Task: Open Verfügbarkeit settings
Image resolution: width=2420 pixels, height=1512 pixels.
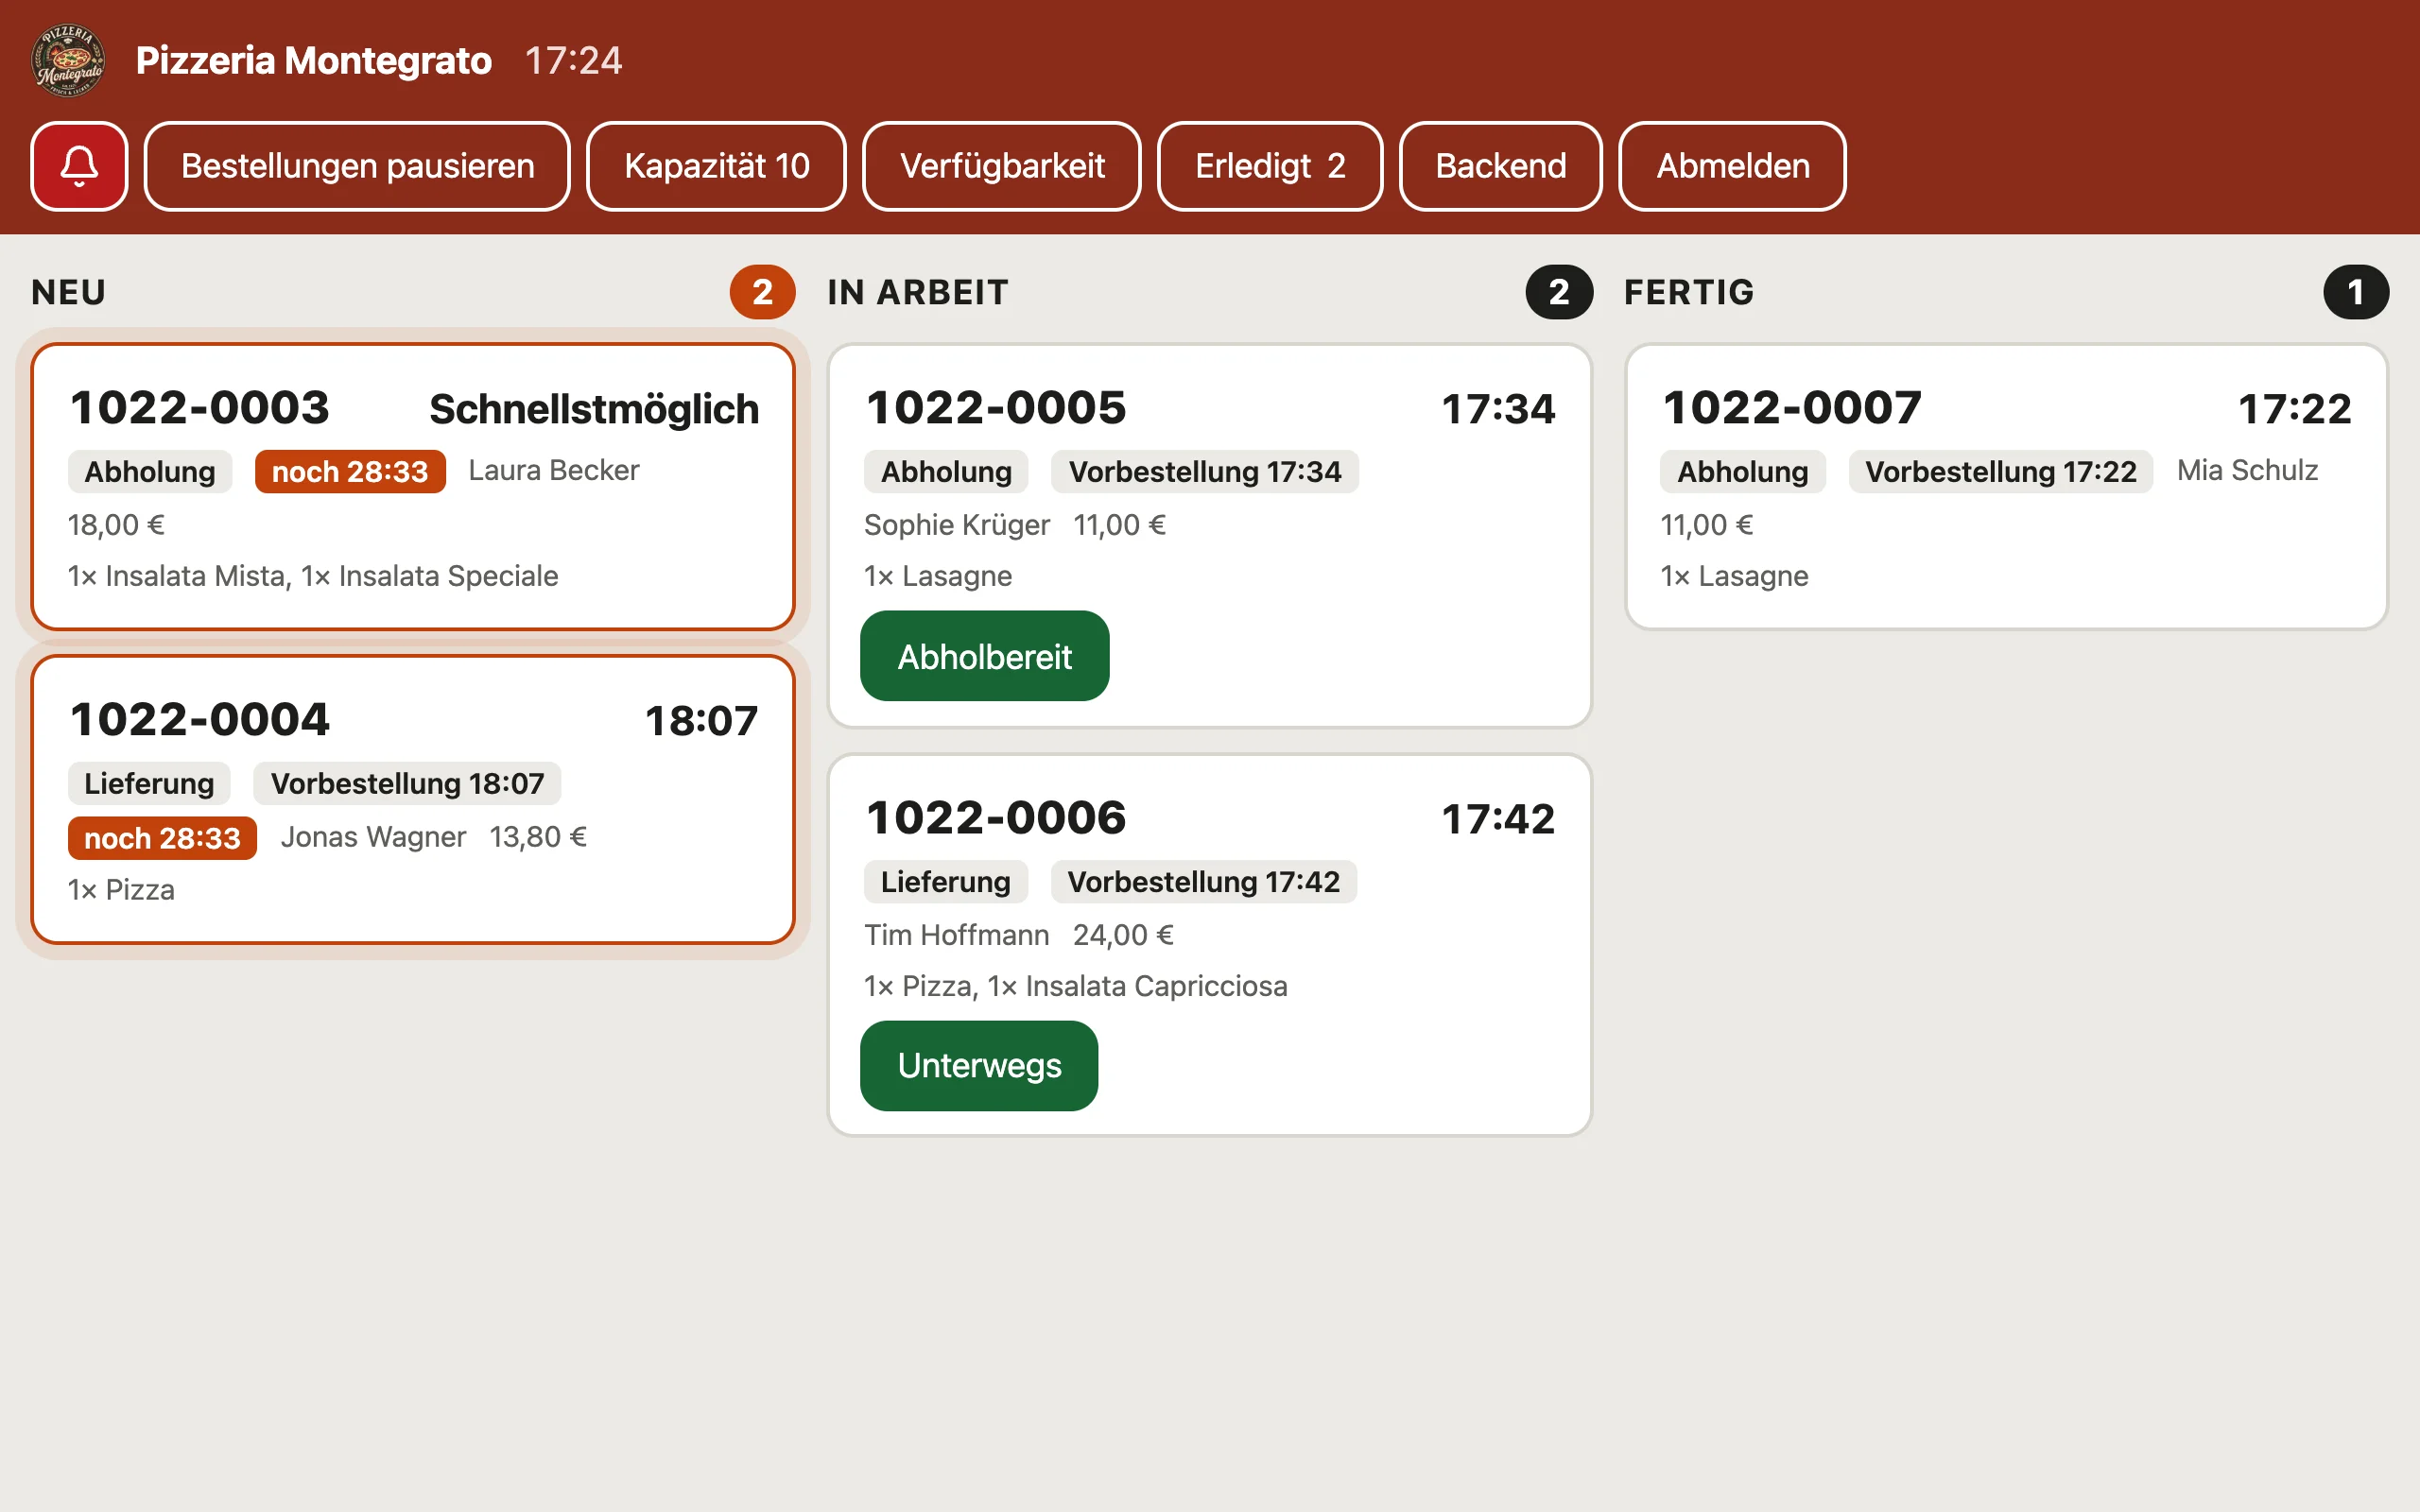Action: 1001,166
